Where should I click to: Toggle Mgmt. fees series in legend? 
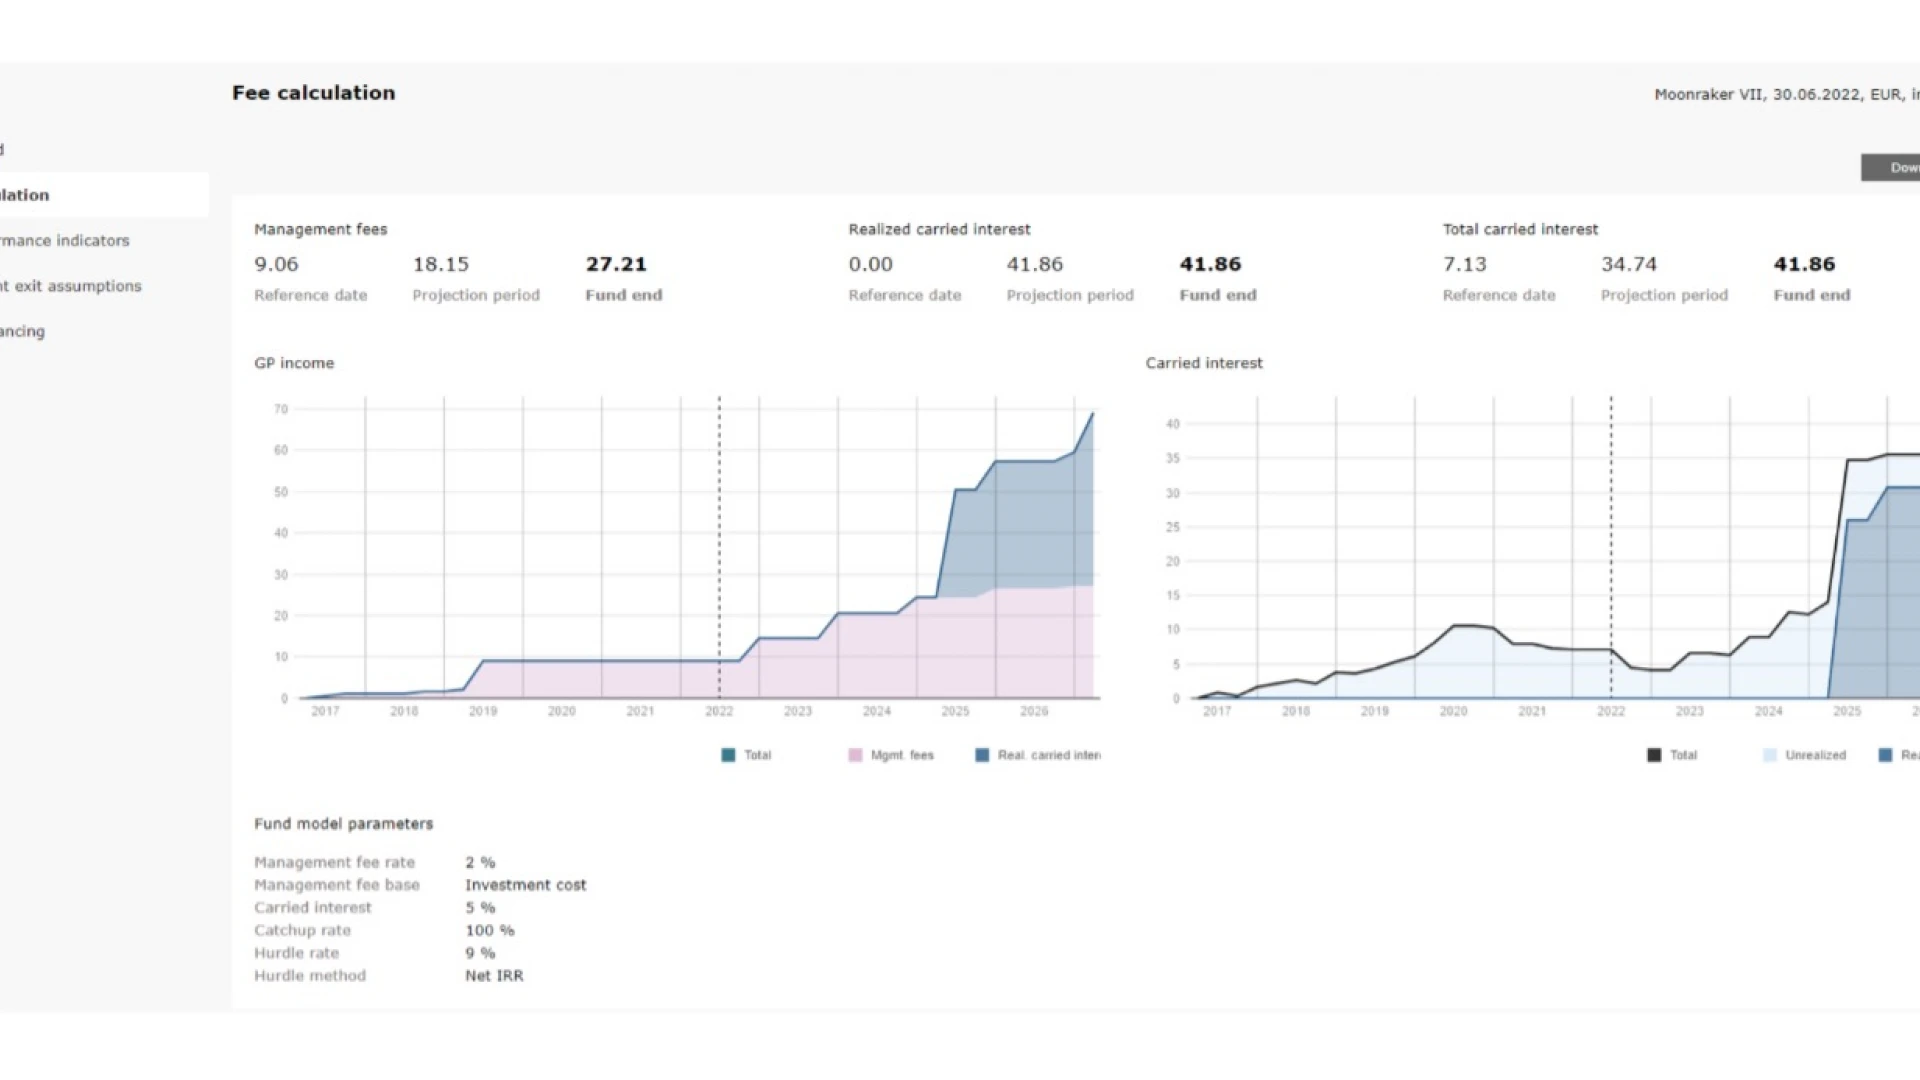click(901, 755)
